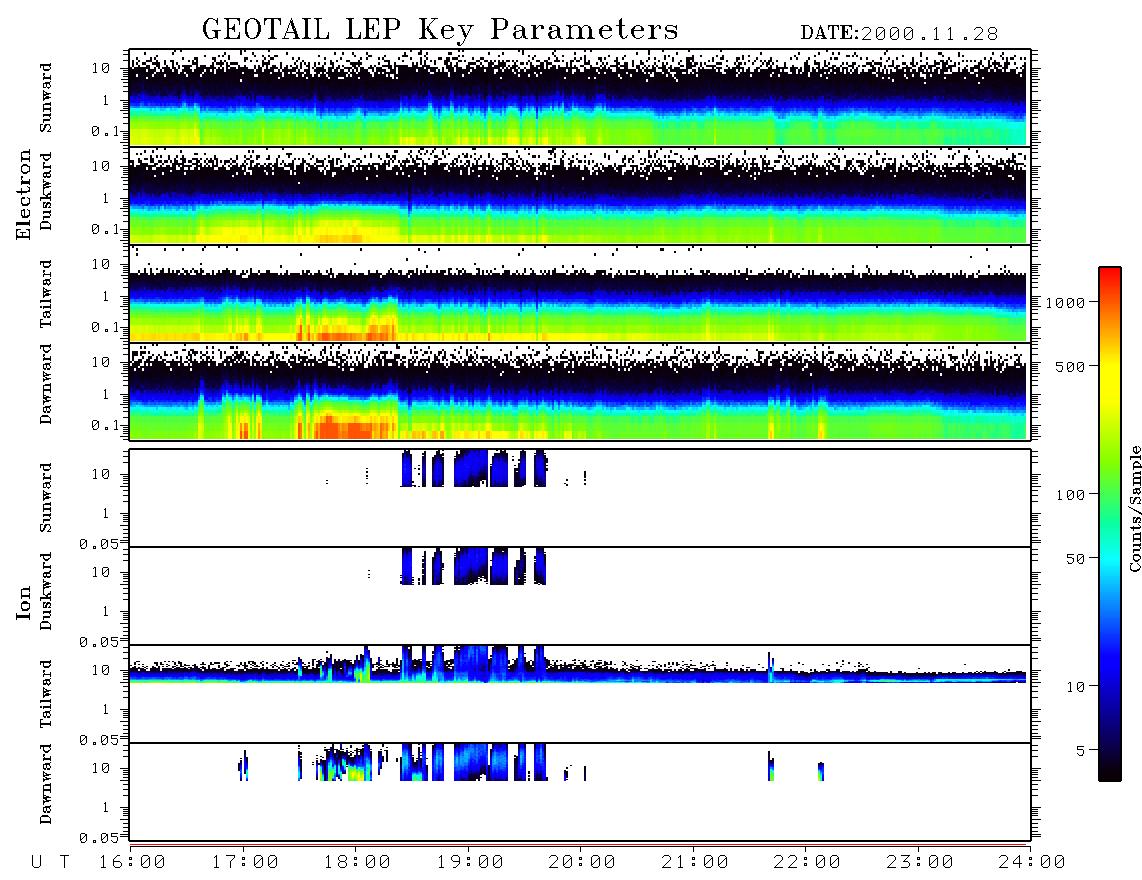Select the 19:00 time tick label

[470, 863]
